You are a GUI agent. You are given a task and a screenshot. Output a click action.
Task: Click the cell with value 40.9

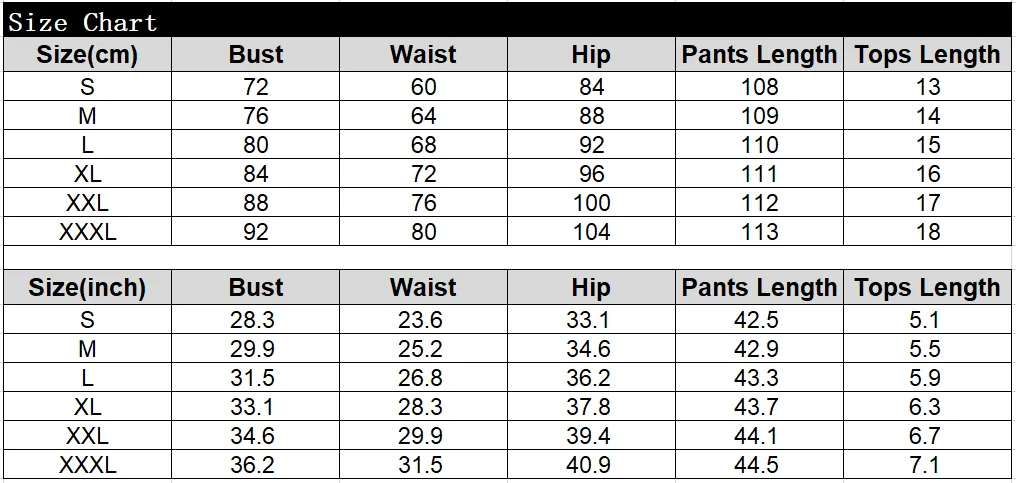pyautogui.click(x=591, y=465)
